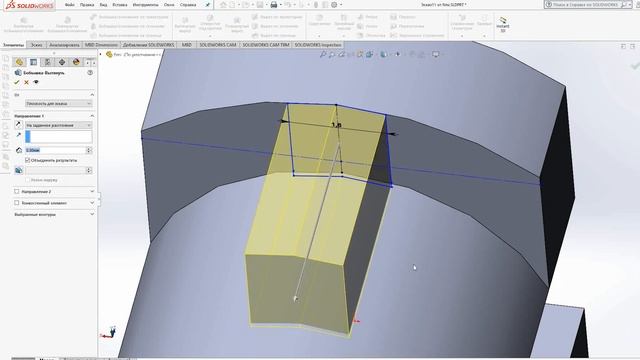This screenshot has width=640, height=360.
Task: Switch to the MBD tab
Action: [187, 45]
